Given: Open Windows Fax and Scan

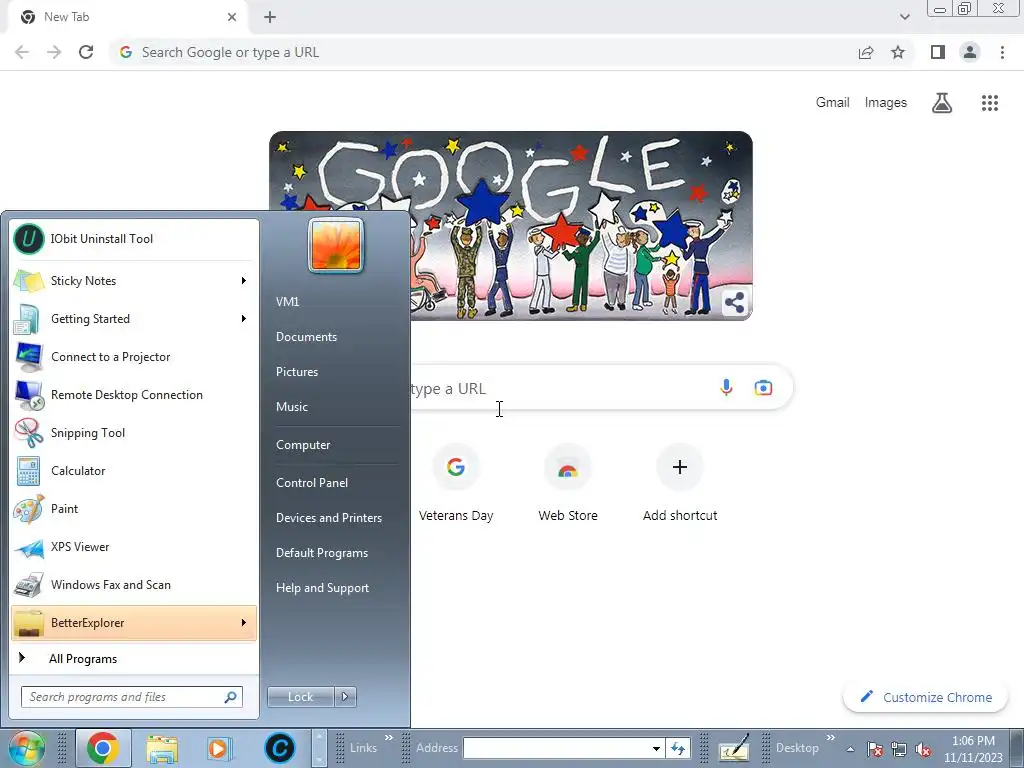Looking at the screenshot, I should coord(134,584).
